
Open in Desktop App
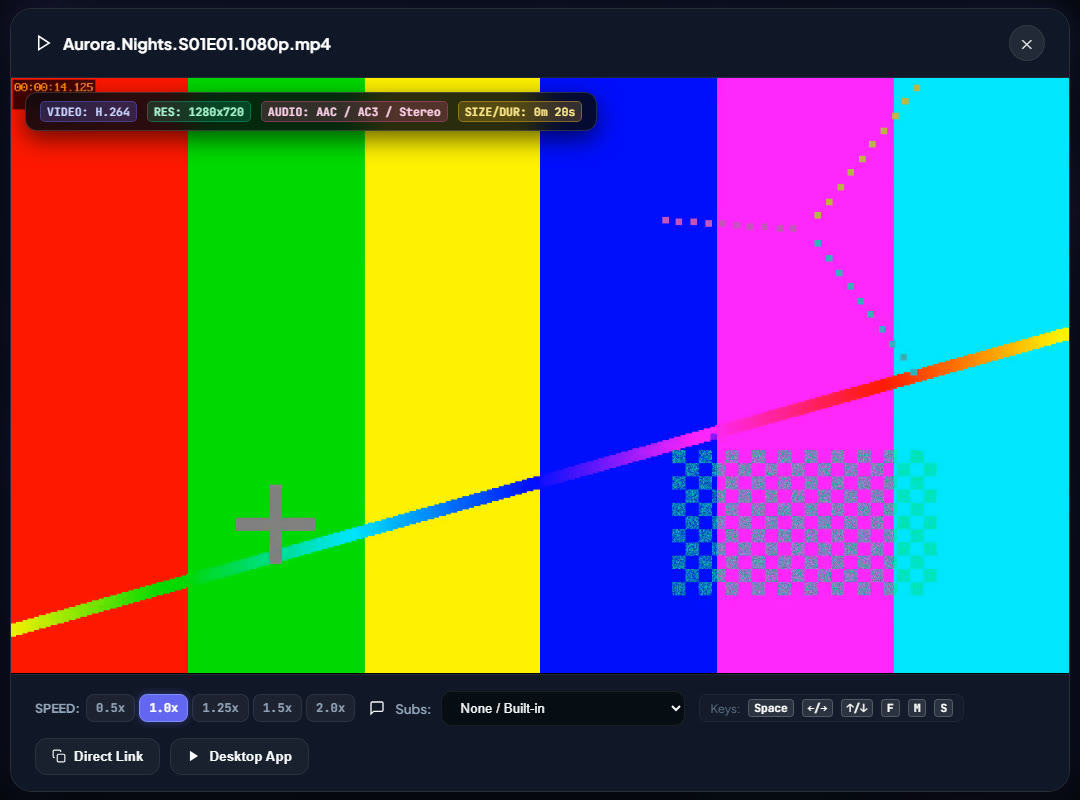pyautogui.click(x=239, y=756)
